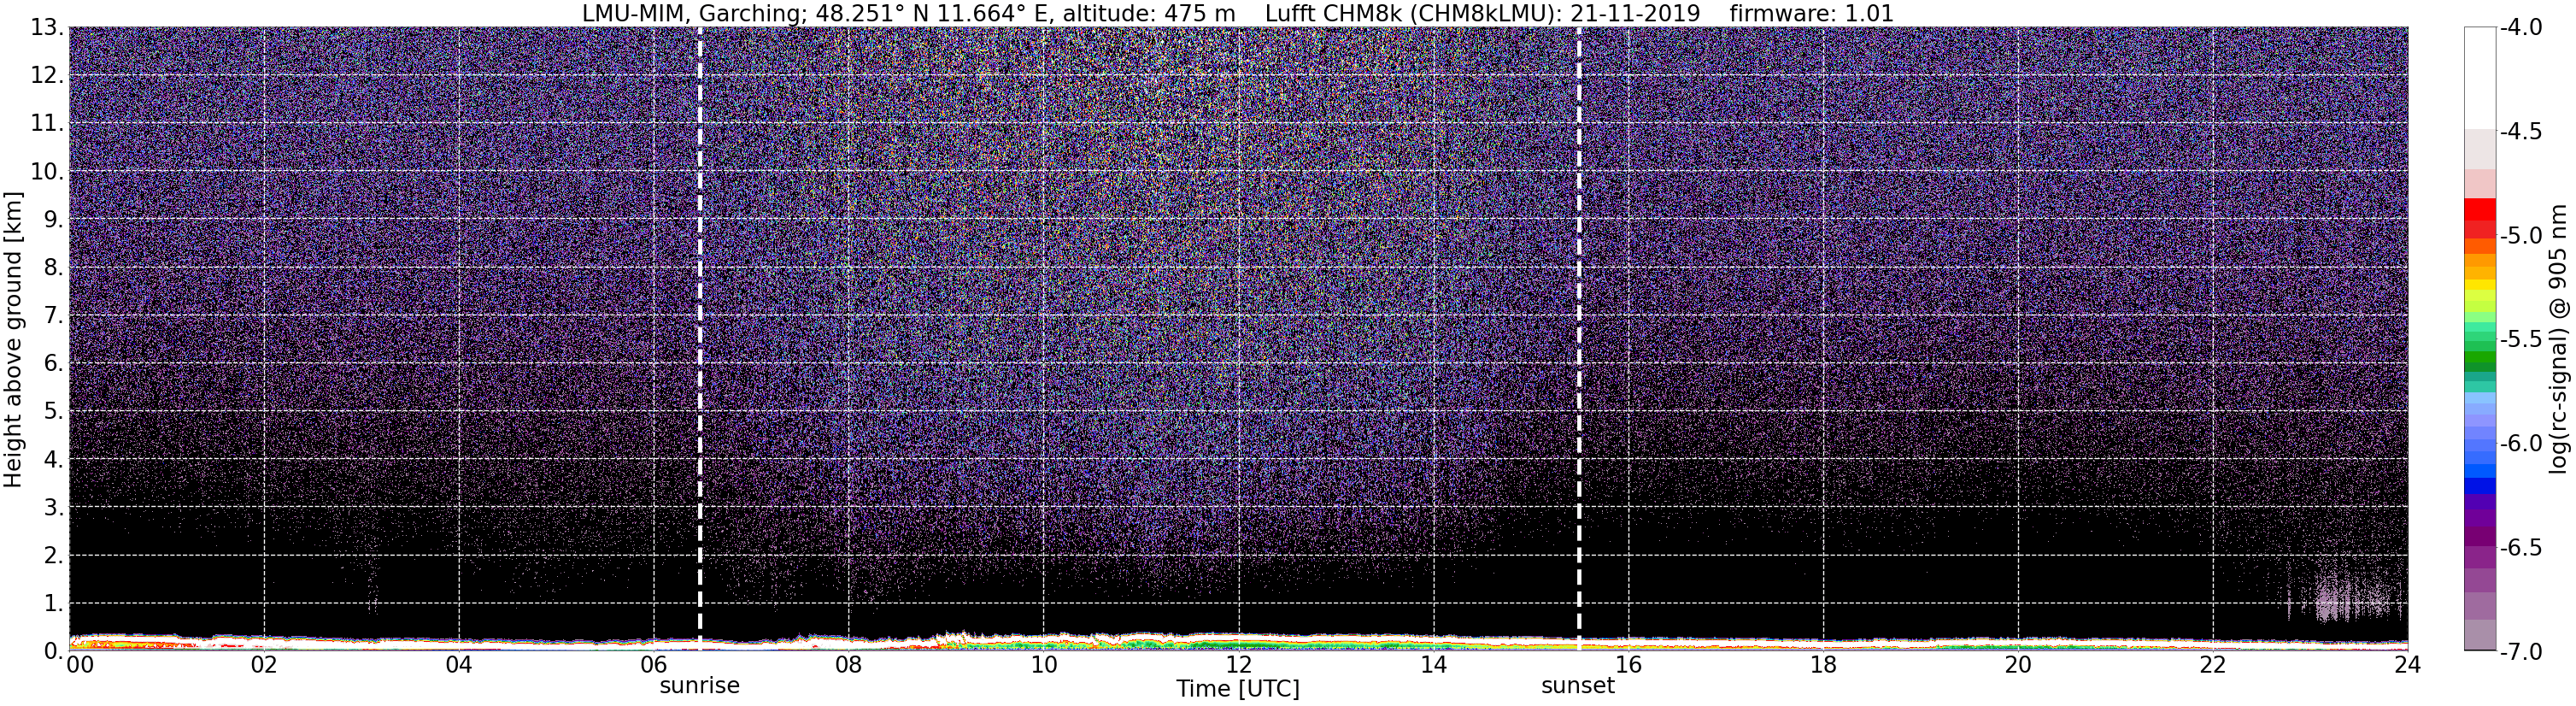This screenshot has height=706, width=2576.
Task: Click the y-axis tick label '10.'
Action: [47, 172]
